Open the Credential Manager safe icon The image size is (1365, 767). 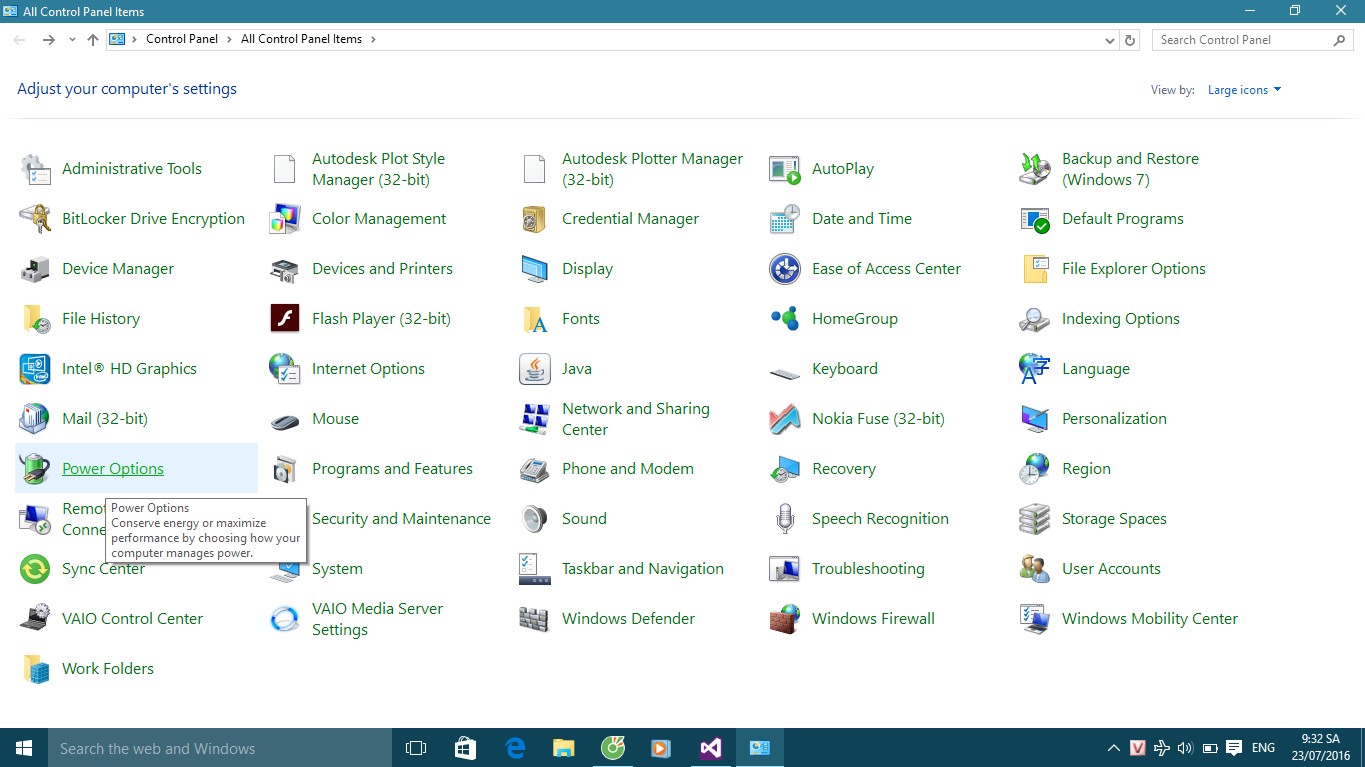coord(535,219)
